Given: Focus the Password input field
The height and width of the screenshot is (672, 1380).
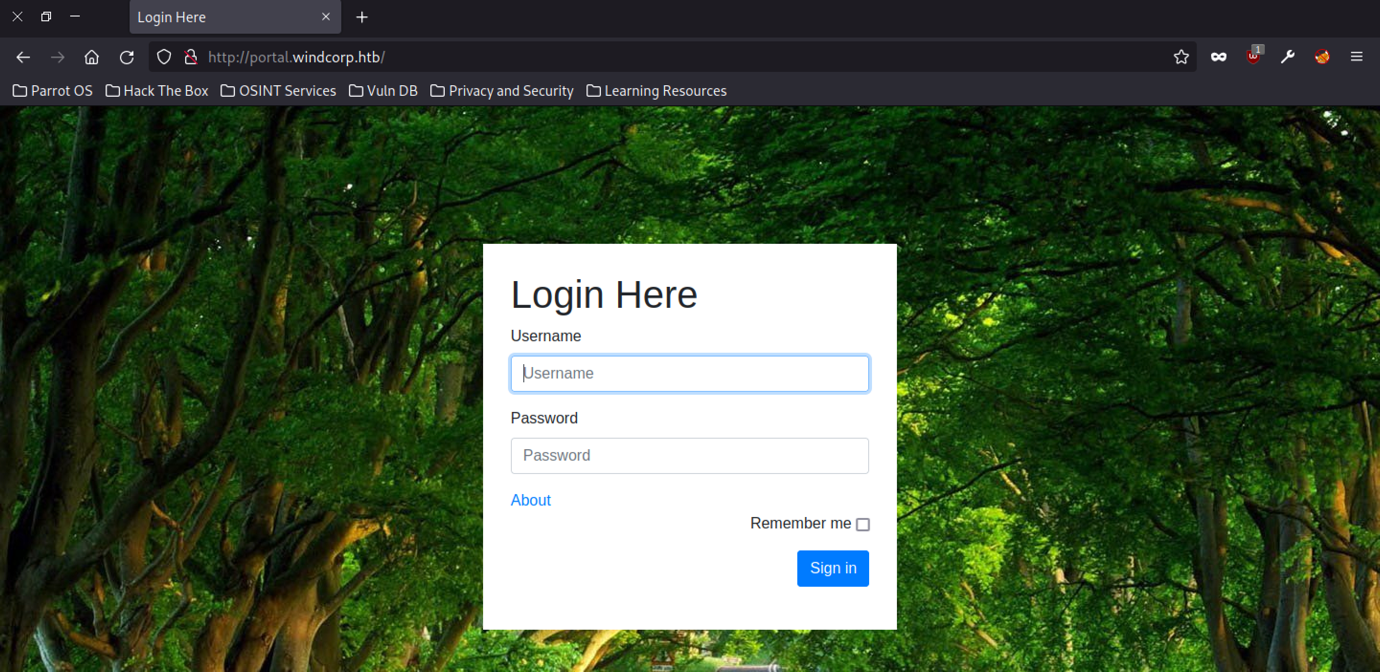Looking at the screenshot, I should (689, 456).
